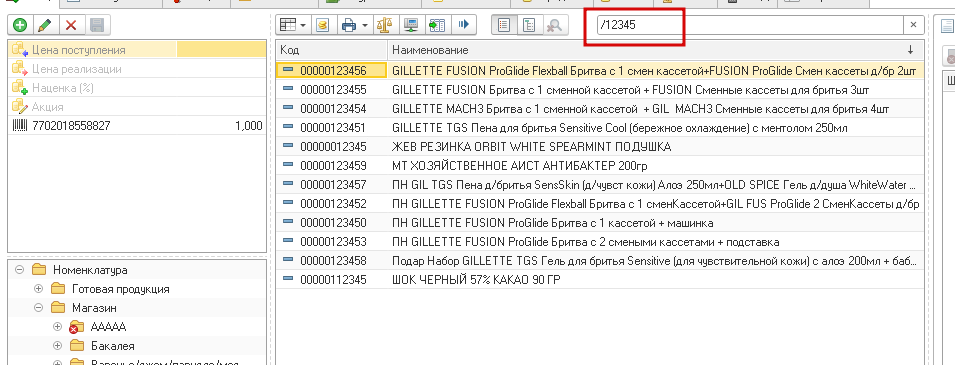Click the cancel search magnifier icon

point(555,25)
